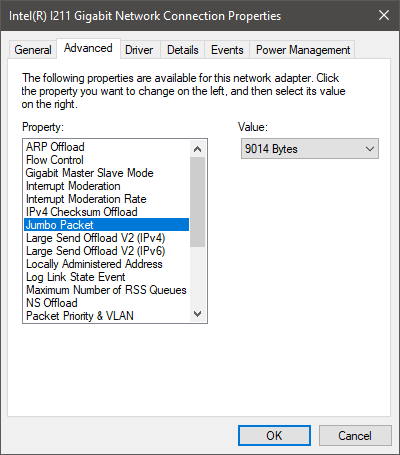This screenshot has width=400, height=455.
Task: Close the properties dialog window
Action: point(384,15)
